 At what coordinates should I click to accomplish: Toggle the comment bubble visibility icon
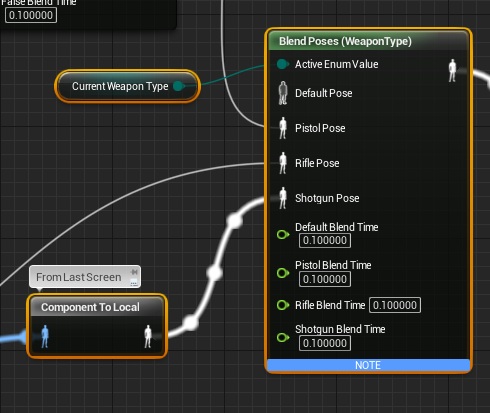point(134,282)
